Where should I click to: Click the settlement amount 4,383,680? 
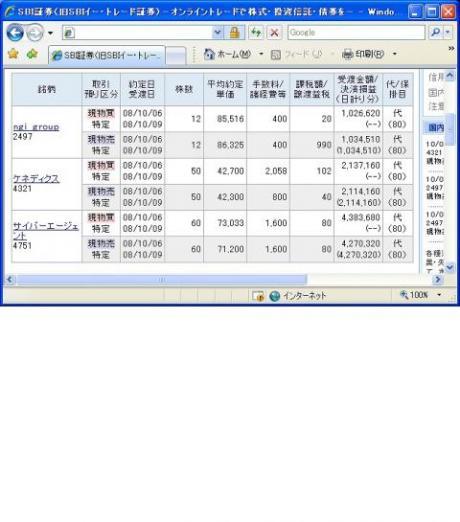click(361, 218)
